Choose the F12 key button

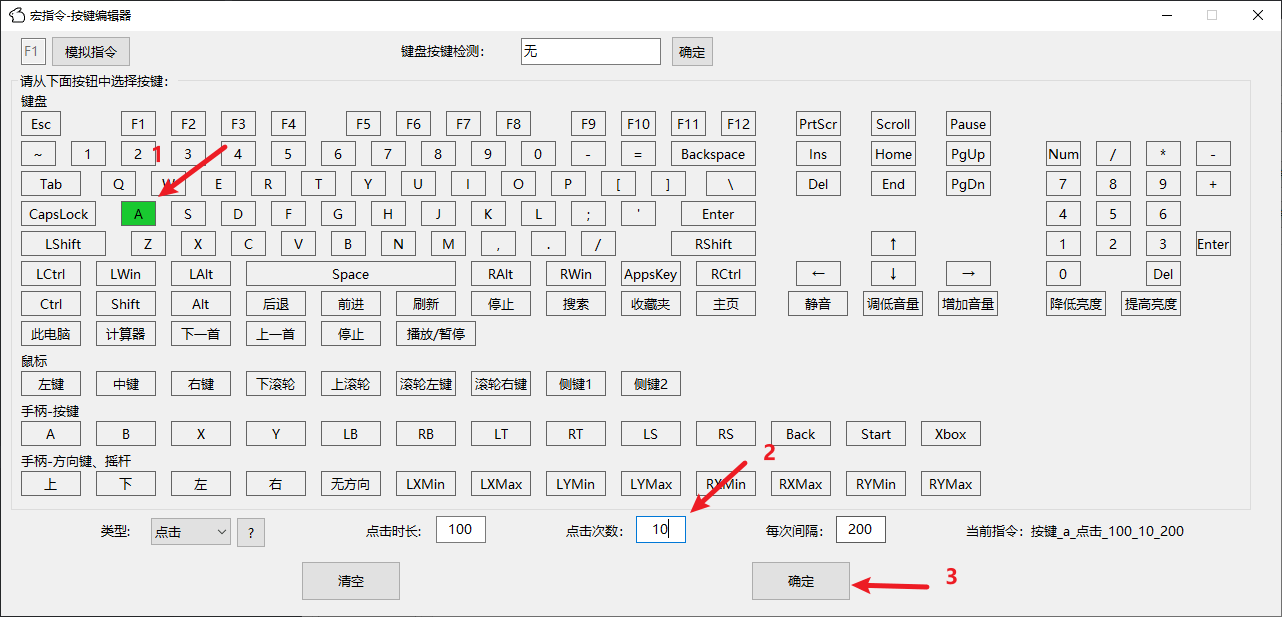[x=738, y=124]
